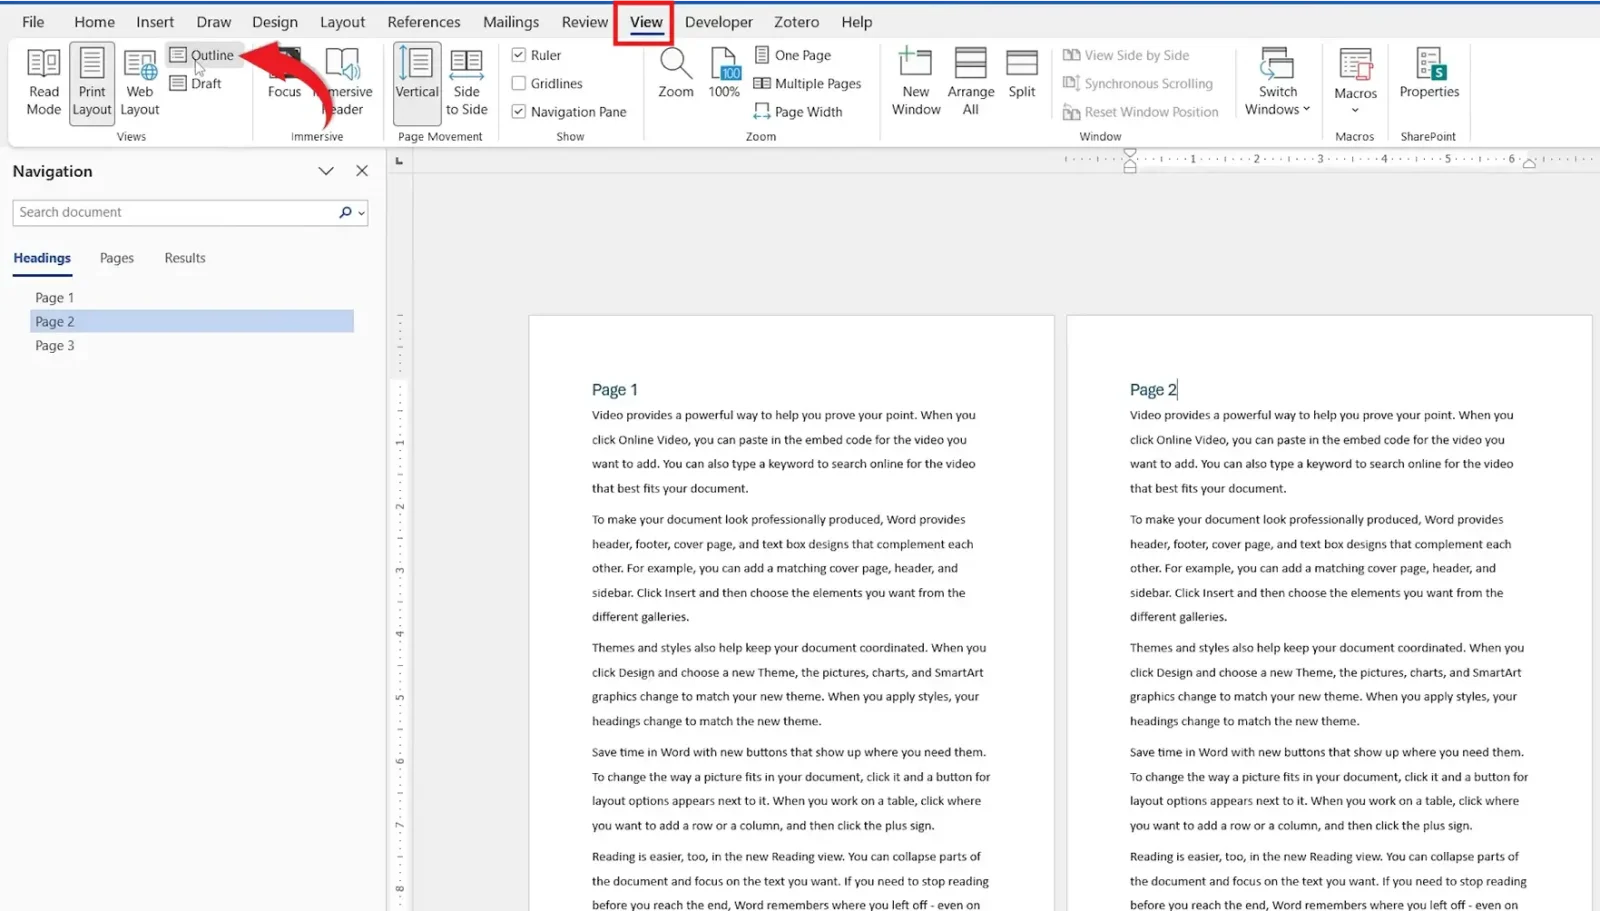
Task: Choose One Page zoom
Action: [x=793, y=55]
